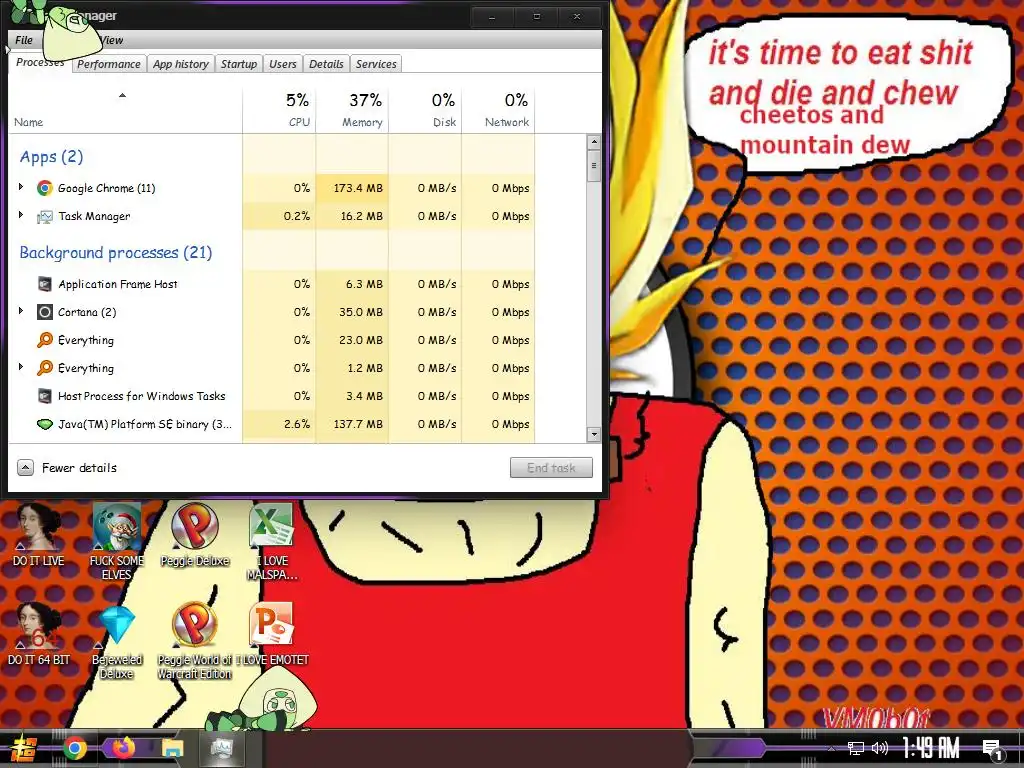1024x768 pixels.
Task: Select the Host Process for Windows Tasks row
Action: 272,396
